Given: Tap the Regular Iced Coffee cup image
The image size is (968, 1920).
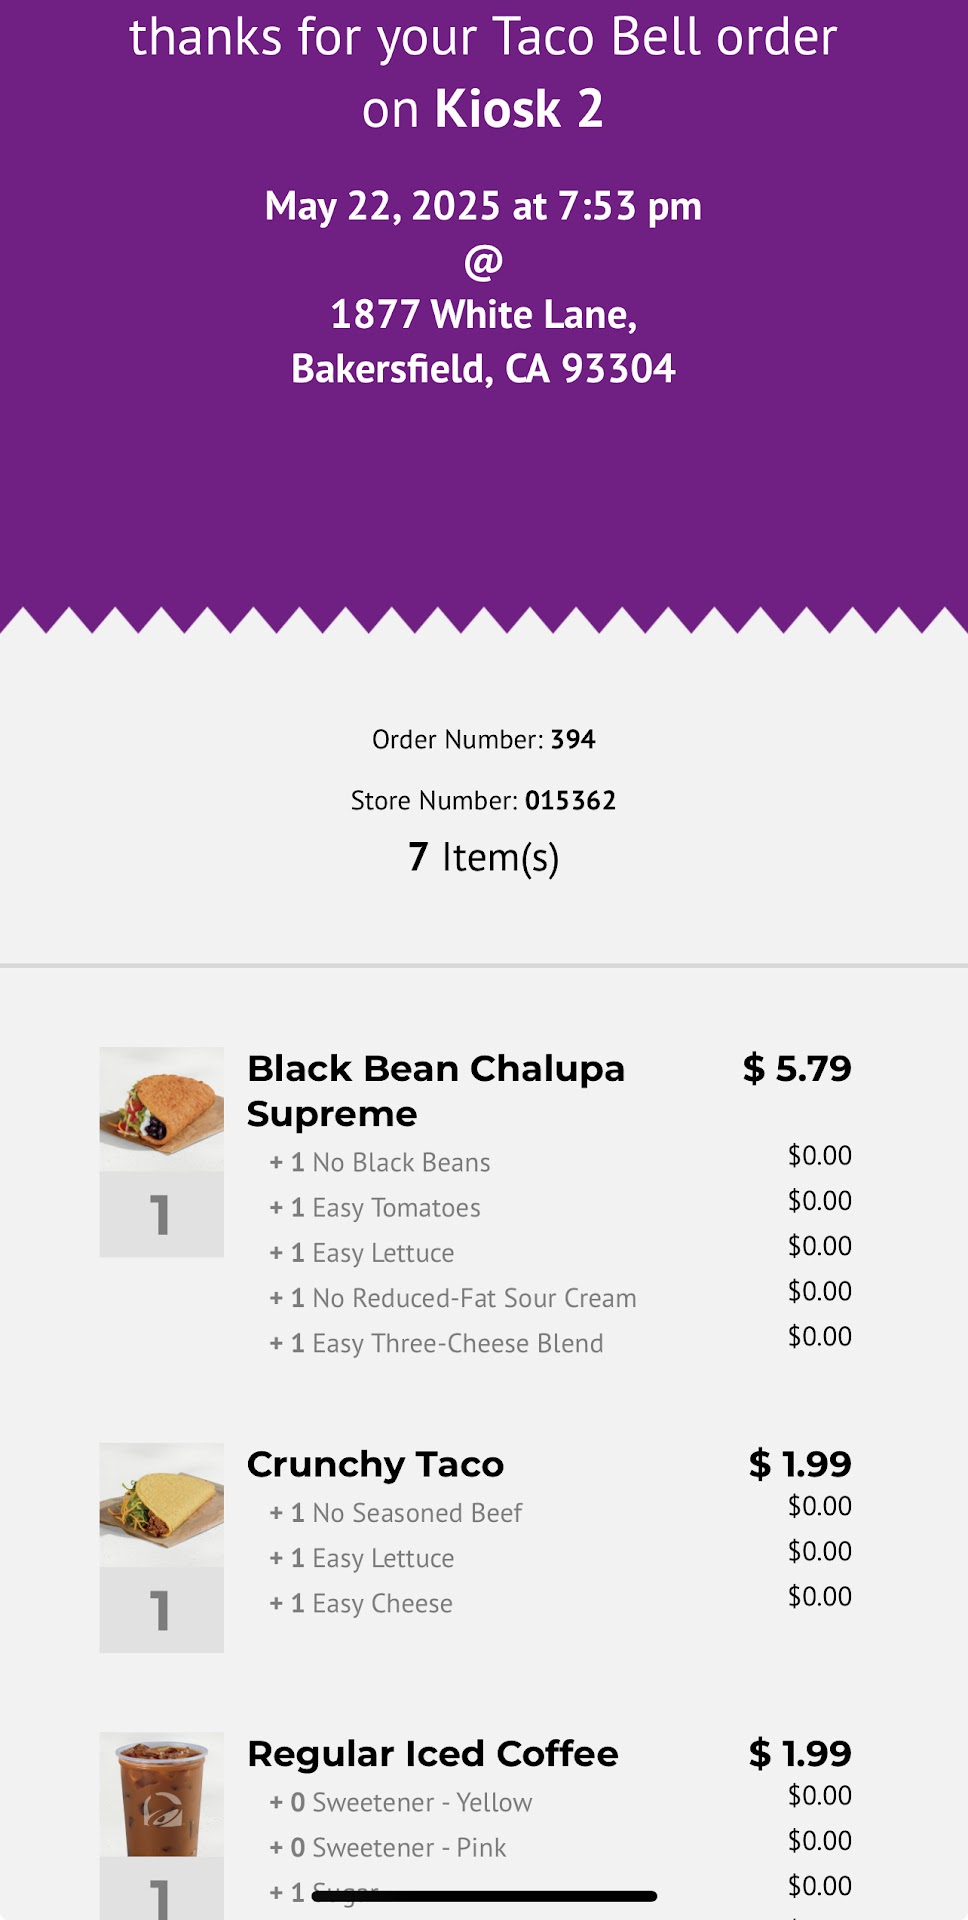Looking at the screenshot, I should pyautogui.click(x=161, y=1794).
